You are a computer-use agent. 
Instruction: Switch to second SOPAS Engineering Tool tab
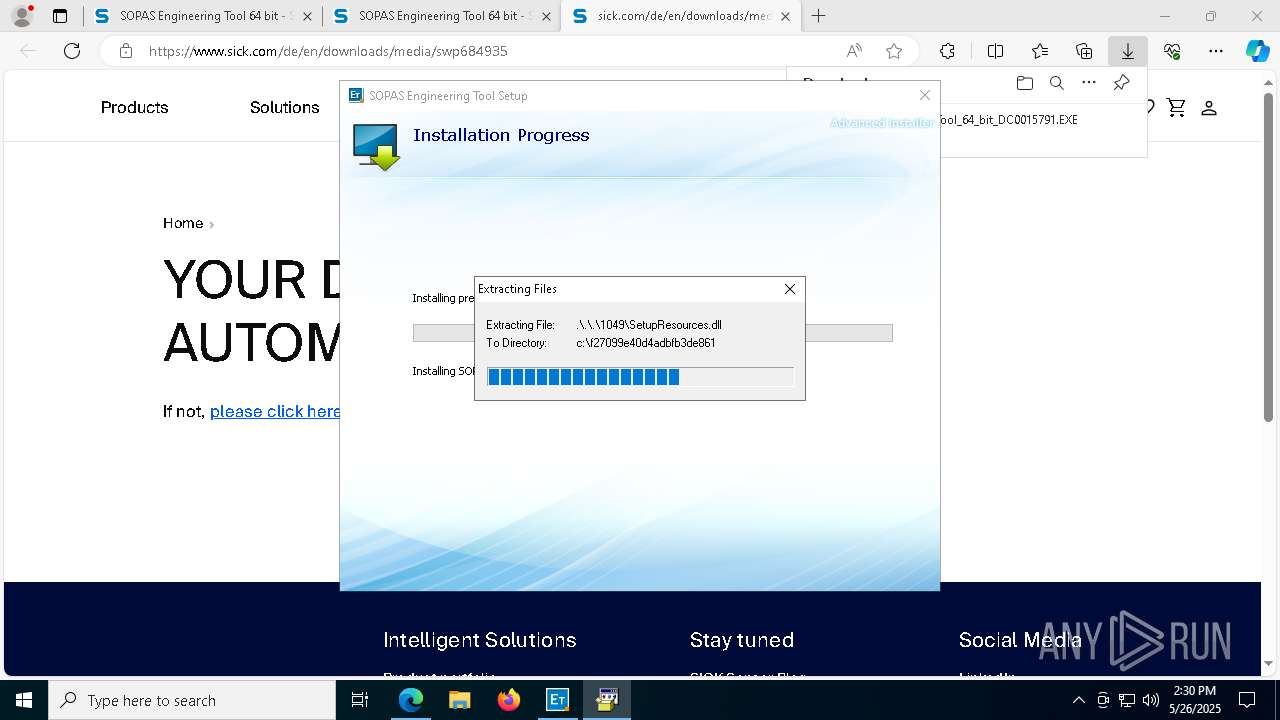coord(442,16)
